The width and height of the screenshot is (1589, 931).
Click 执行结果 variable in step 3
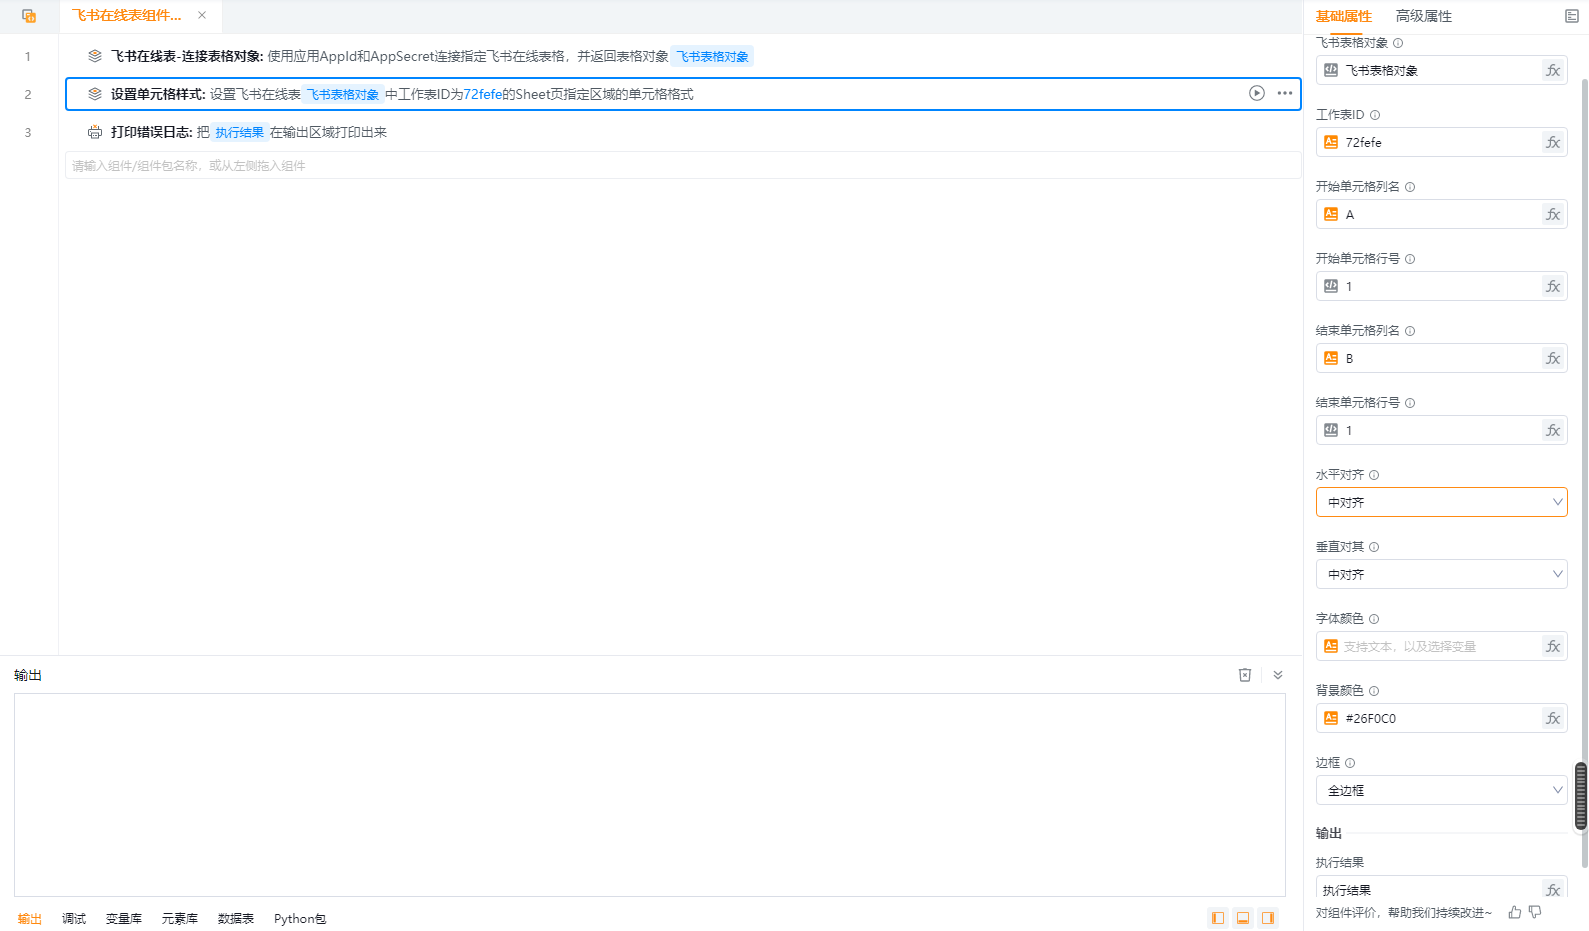240,132
